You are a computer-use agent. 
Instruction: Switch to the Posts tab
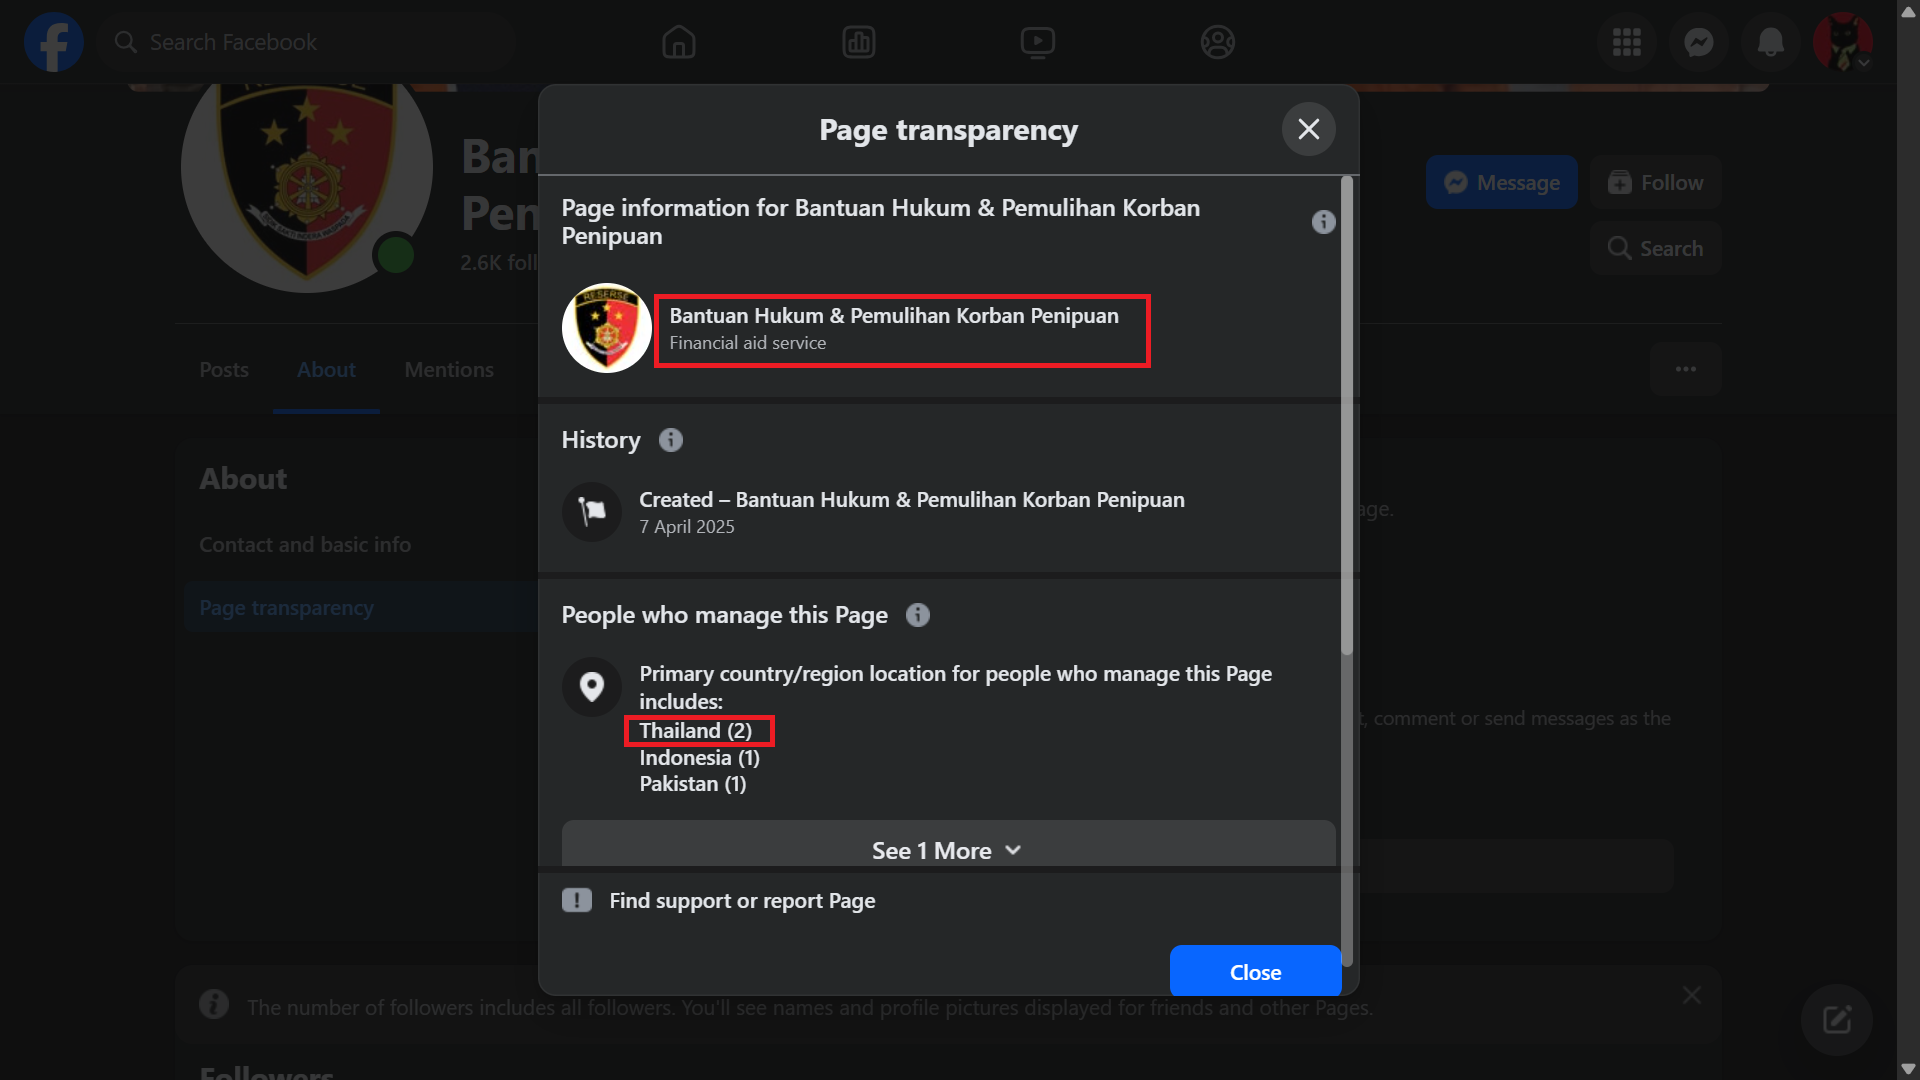pyautogui.click(x=224, y=370)
